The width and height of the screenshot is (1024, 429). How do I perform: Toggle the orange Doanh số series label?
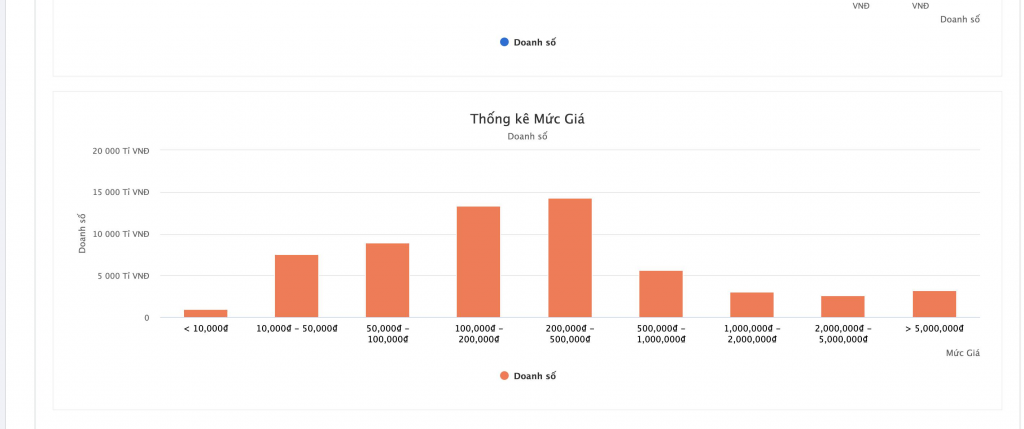(x=535, y=376)
